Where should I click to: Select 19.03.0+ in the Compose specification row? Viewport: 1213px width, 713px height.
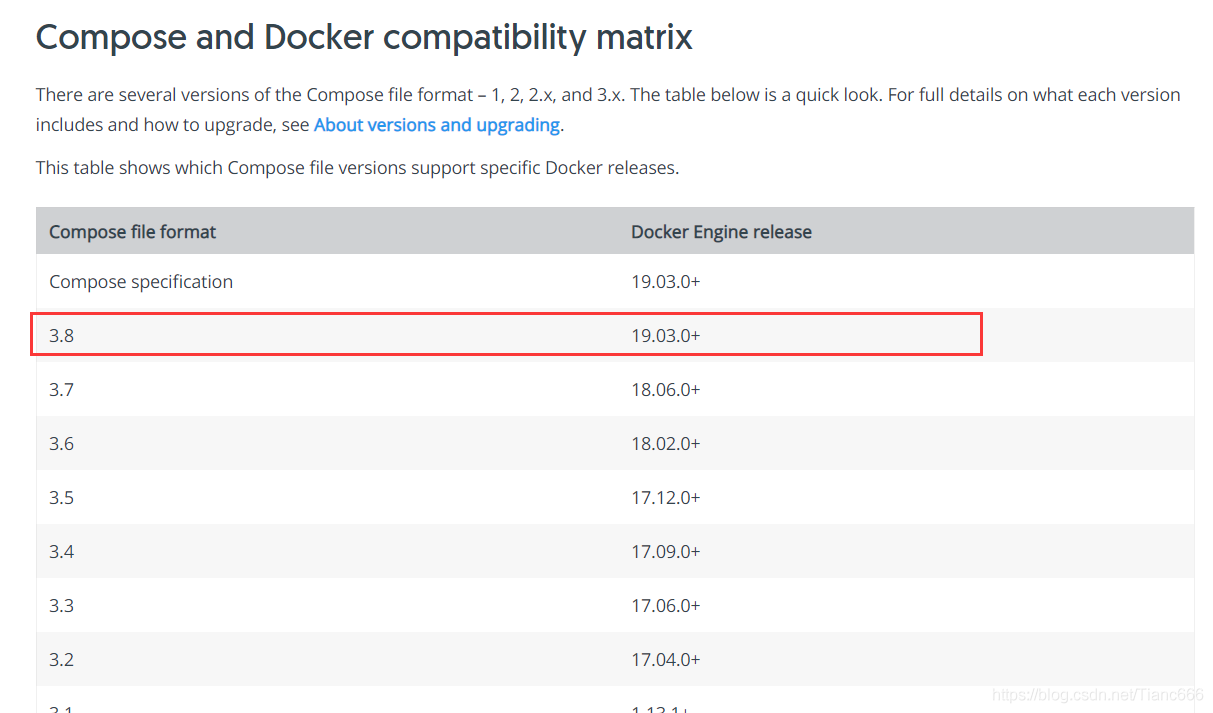pos(666,282)
